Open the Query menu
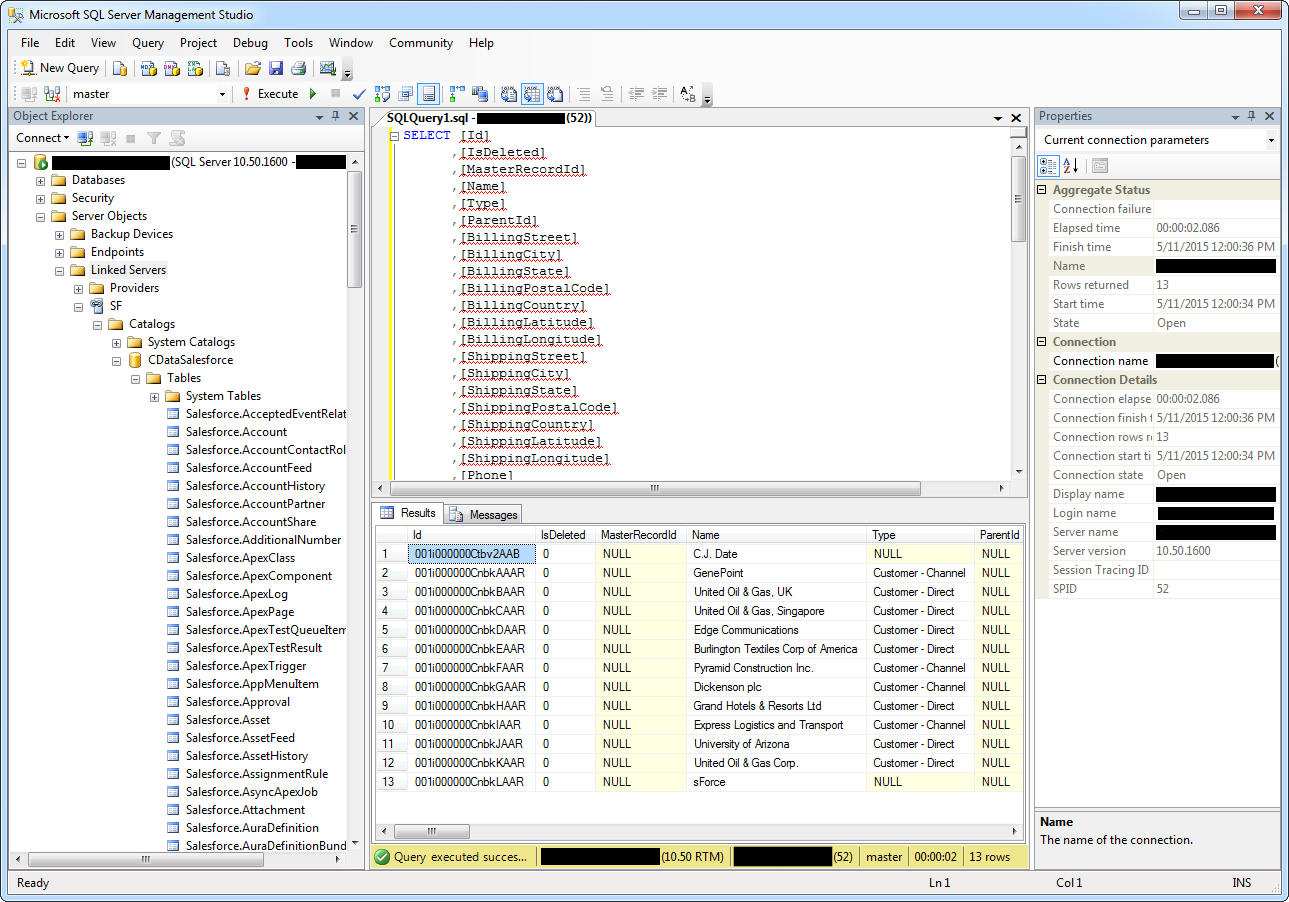Image resolution: width=1289 pixels, height=902 pixels. (148, 43)
